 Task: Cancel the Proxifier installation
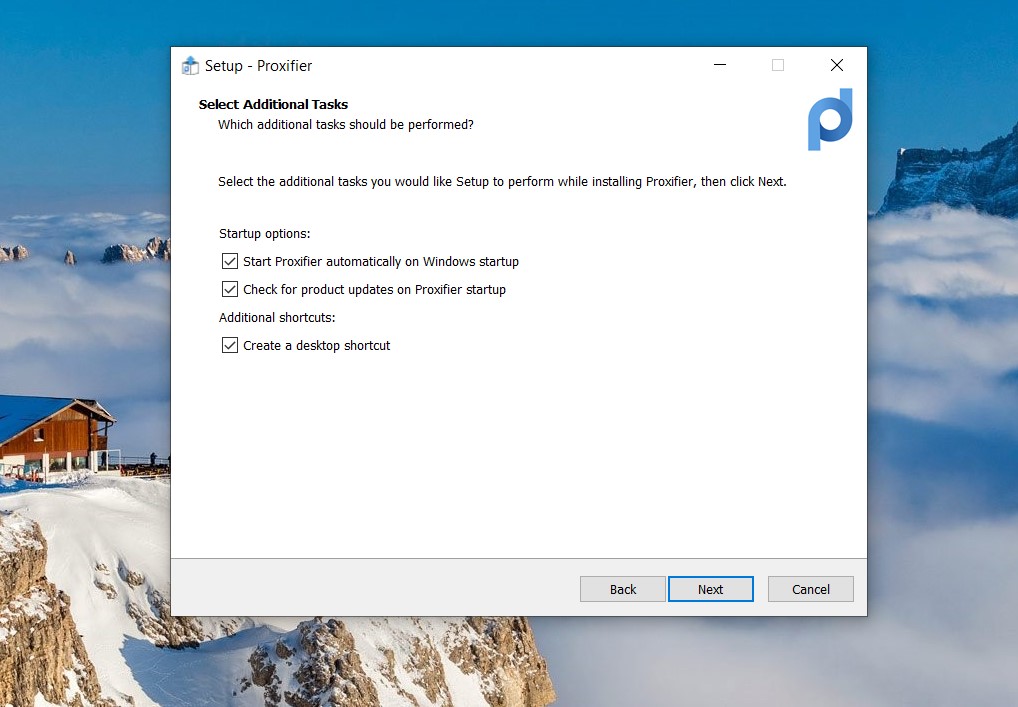coord(810,589)
